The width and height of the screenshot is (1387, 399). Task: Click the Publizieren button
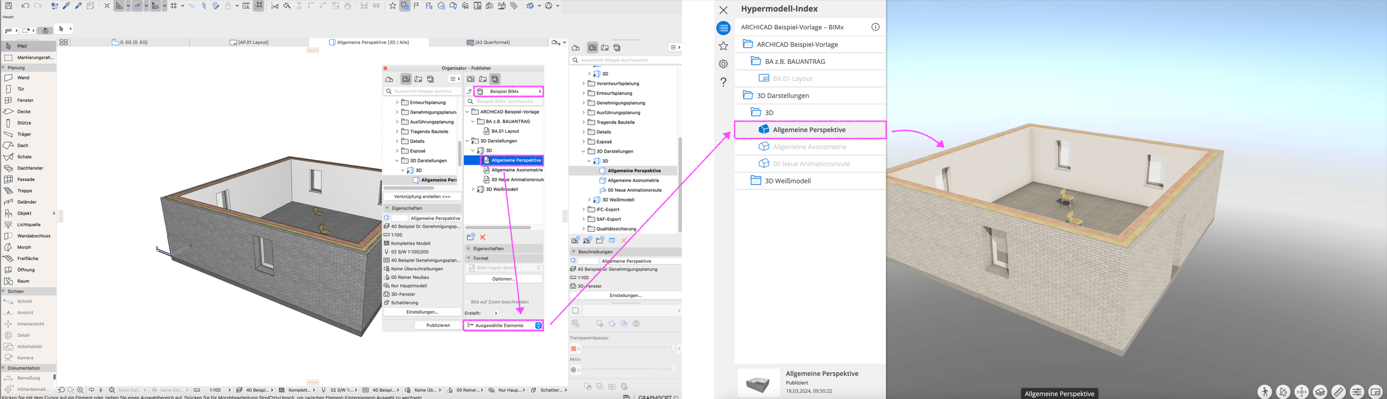coord(438,325)
